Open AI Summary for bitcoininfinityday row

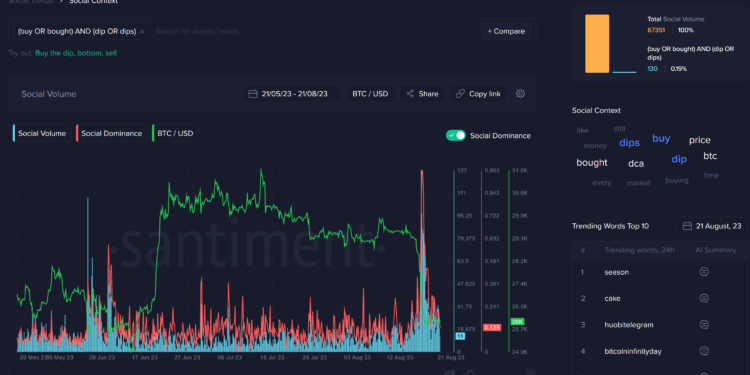tap(704, 351)
